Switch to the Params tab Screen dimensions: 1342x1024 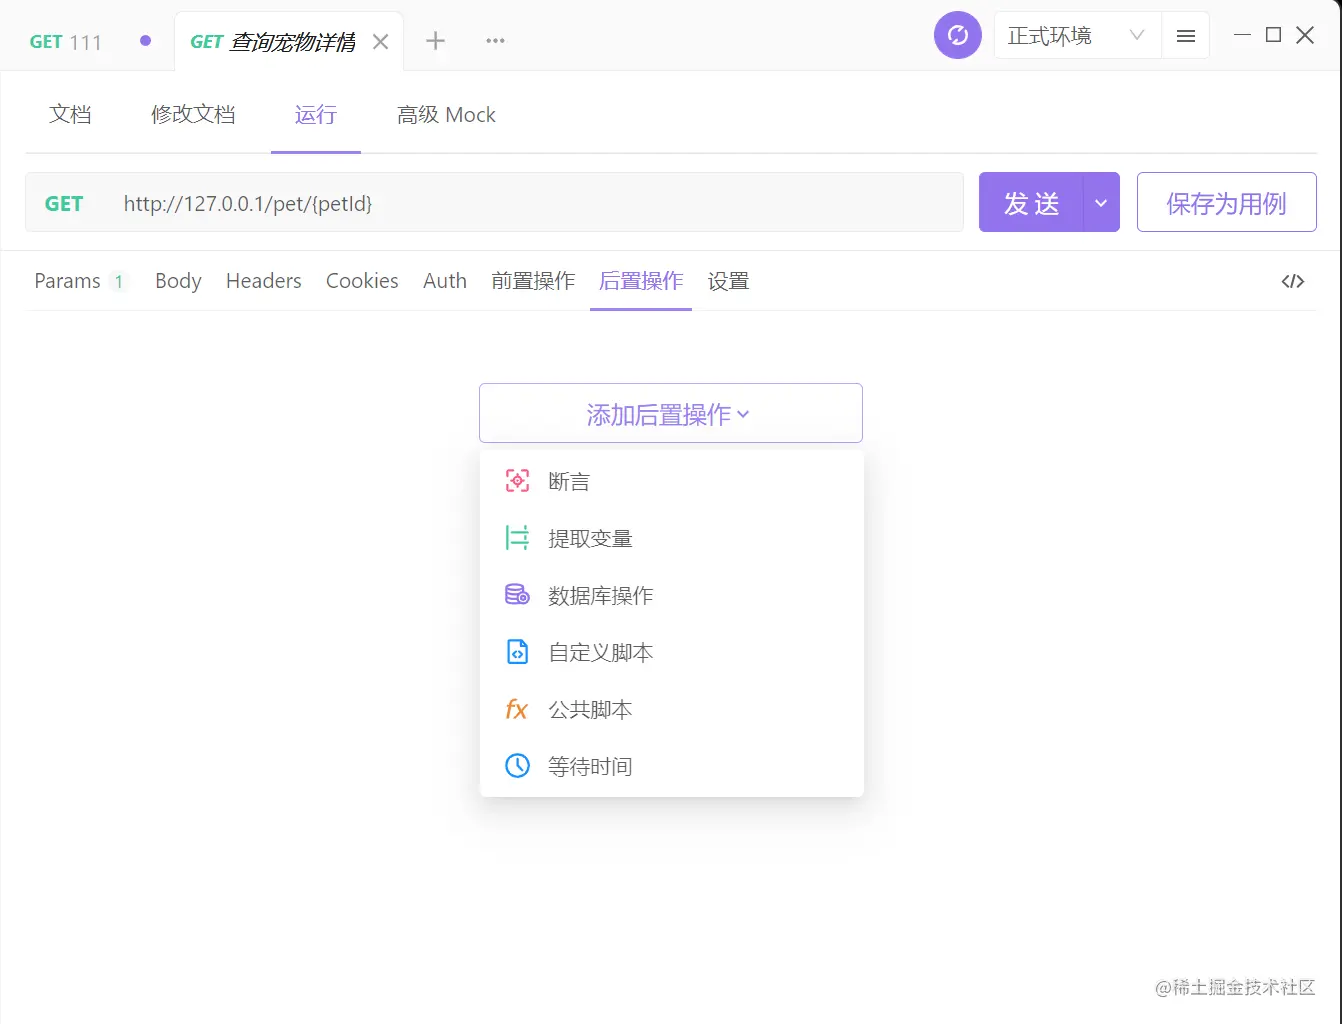point(80,281)
